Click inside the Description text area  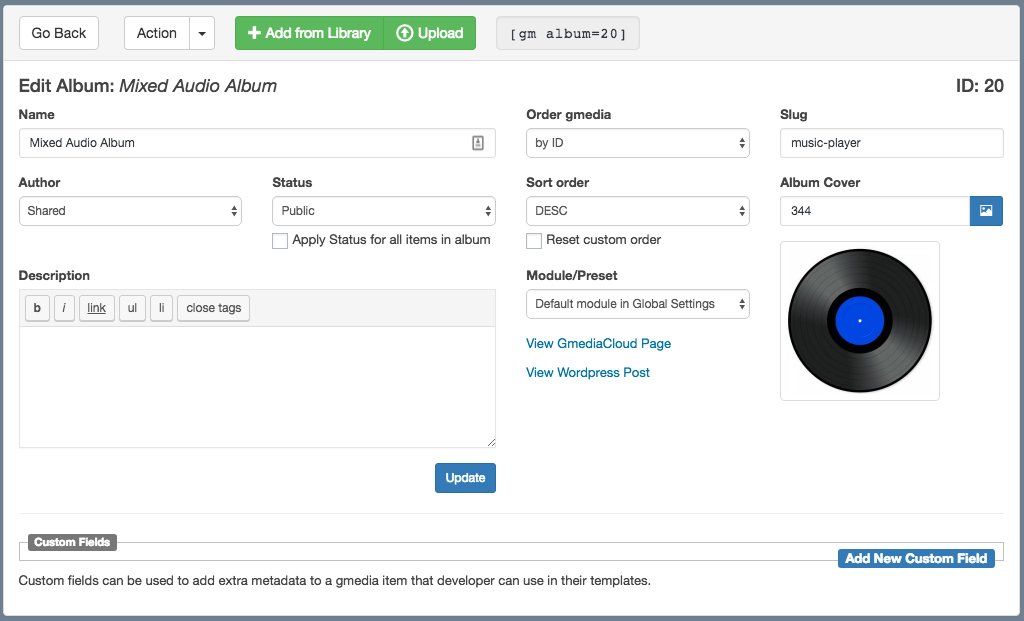[x=257, y=387]
